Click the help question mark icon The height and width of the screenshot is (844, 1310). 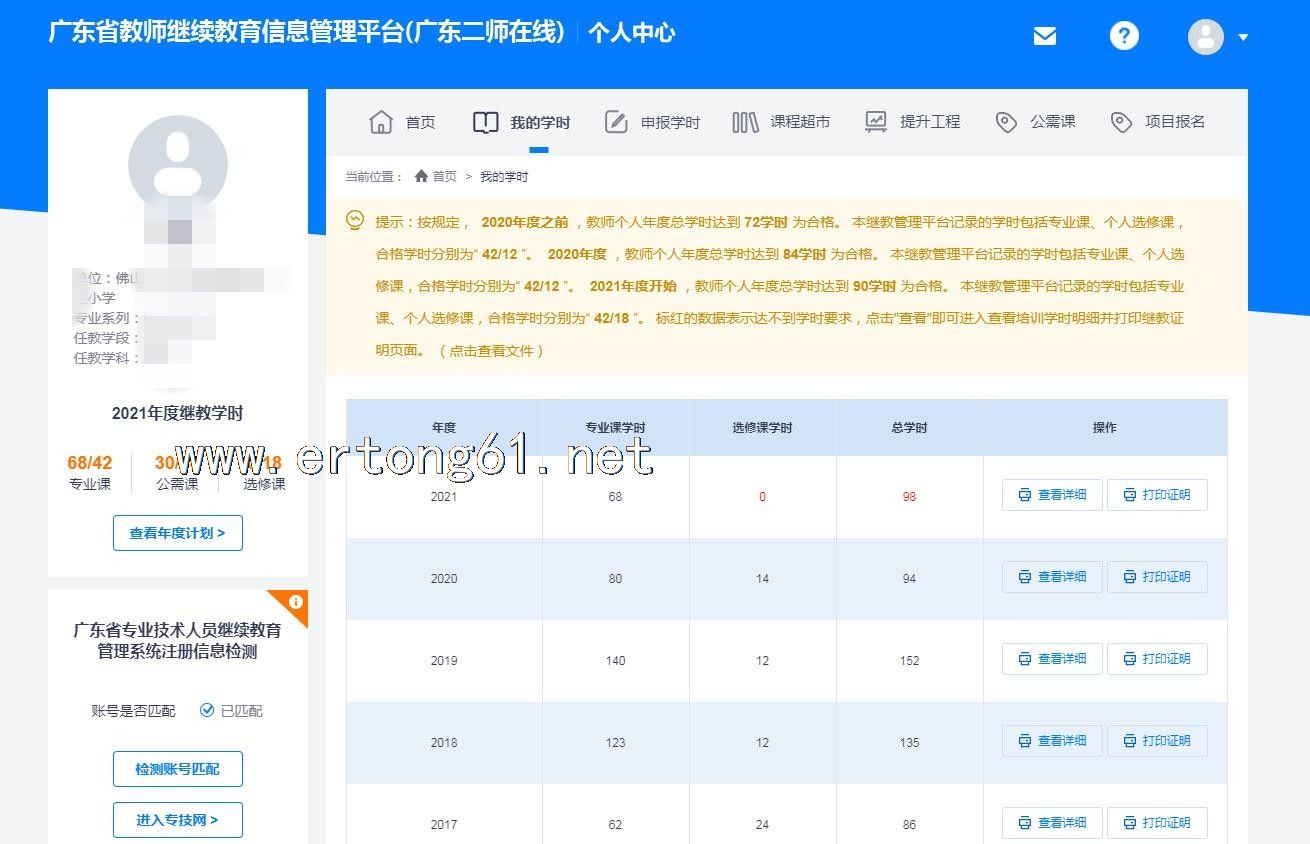(x=1124, y=36)
